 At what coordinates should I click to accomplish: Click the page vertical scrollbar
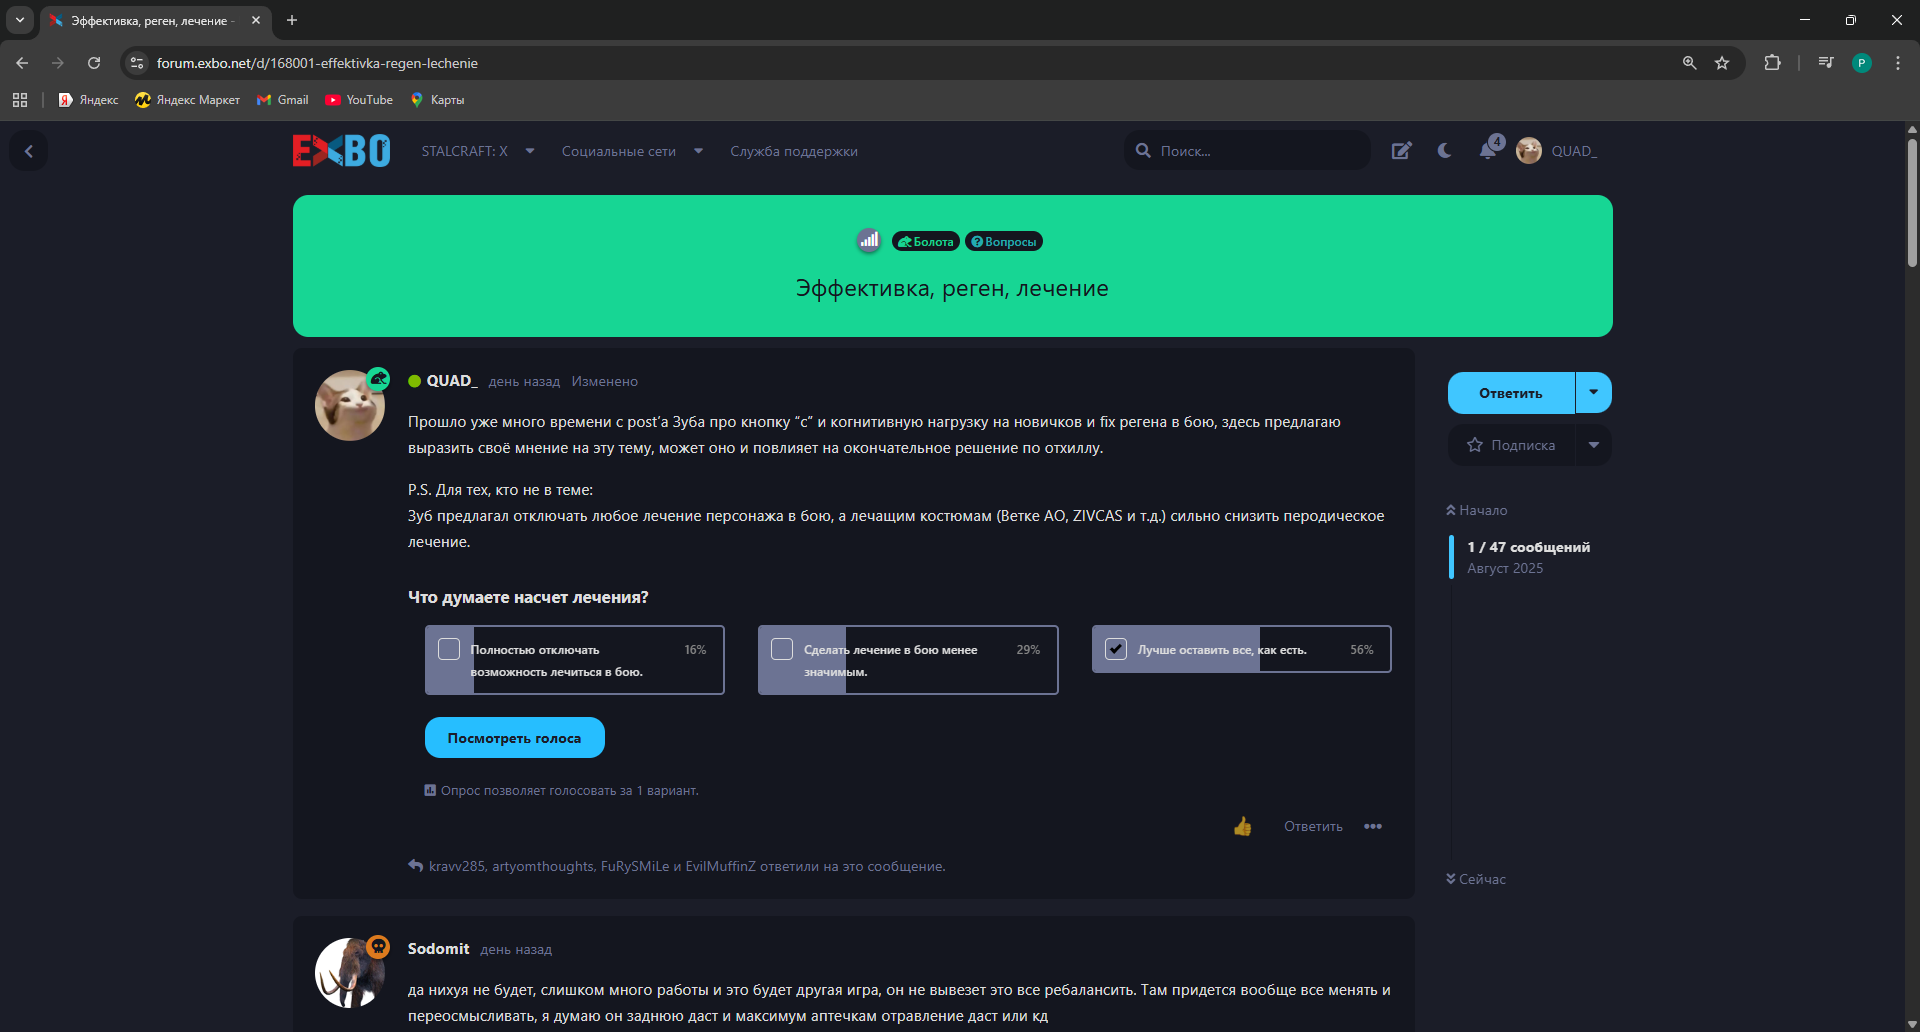(x=1912, y=202)
